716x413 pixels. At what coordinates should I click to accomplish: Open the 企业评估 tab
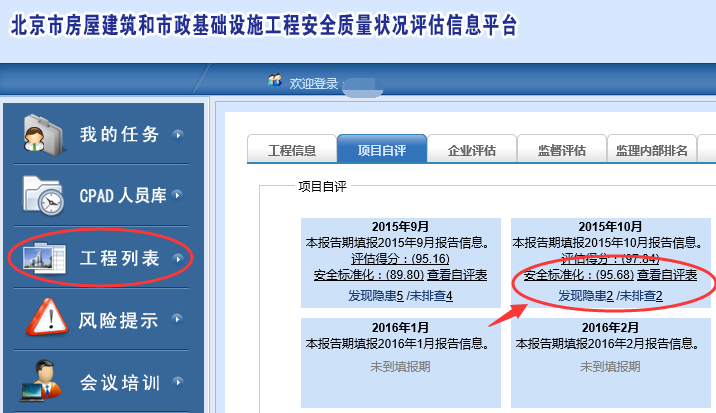tap(473, 151)
